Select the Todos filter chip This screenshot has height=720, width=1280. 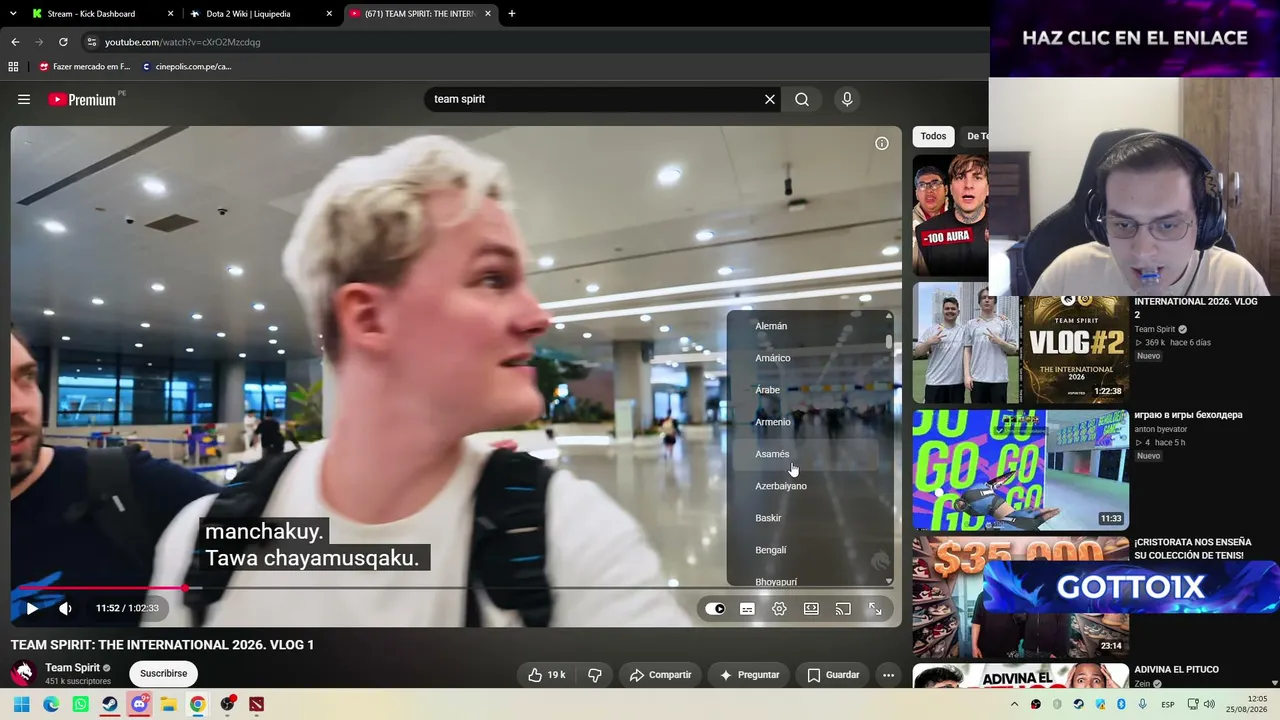933,136
